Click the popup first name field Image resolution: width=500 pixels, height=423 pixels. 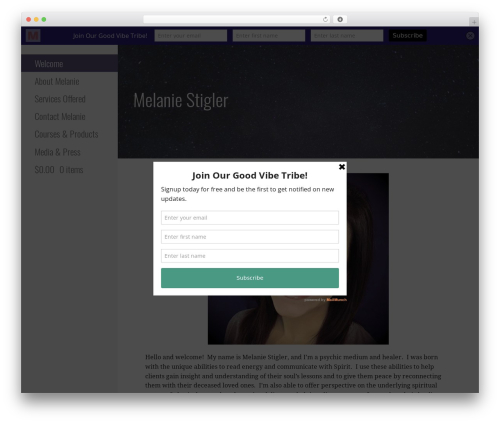(250, 237)
